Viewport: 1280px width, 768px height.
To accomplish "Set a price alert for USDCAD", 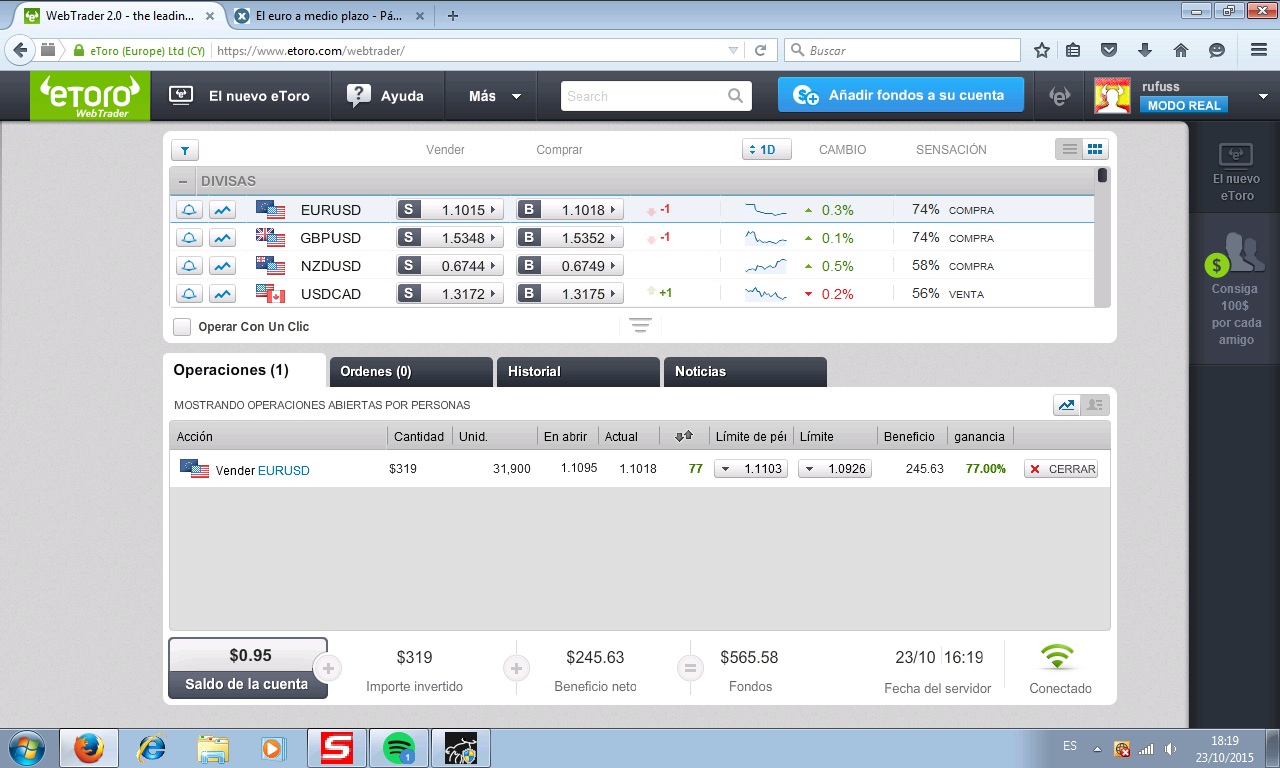I will pyautogui.click(x=189, y=294).
